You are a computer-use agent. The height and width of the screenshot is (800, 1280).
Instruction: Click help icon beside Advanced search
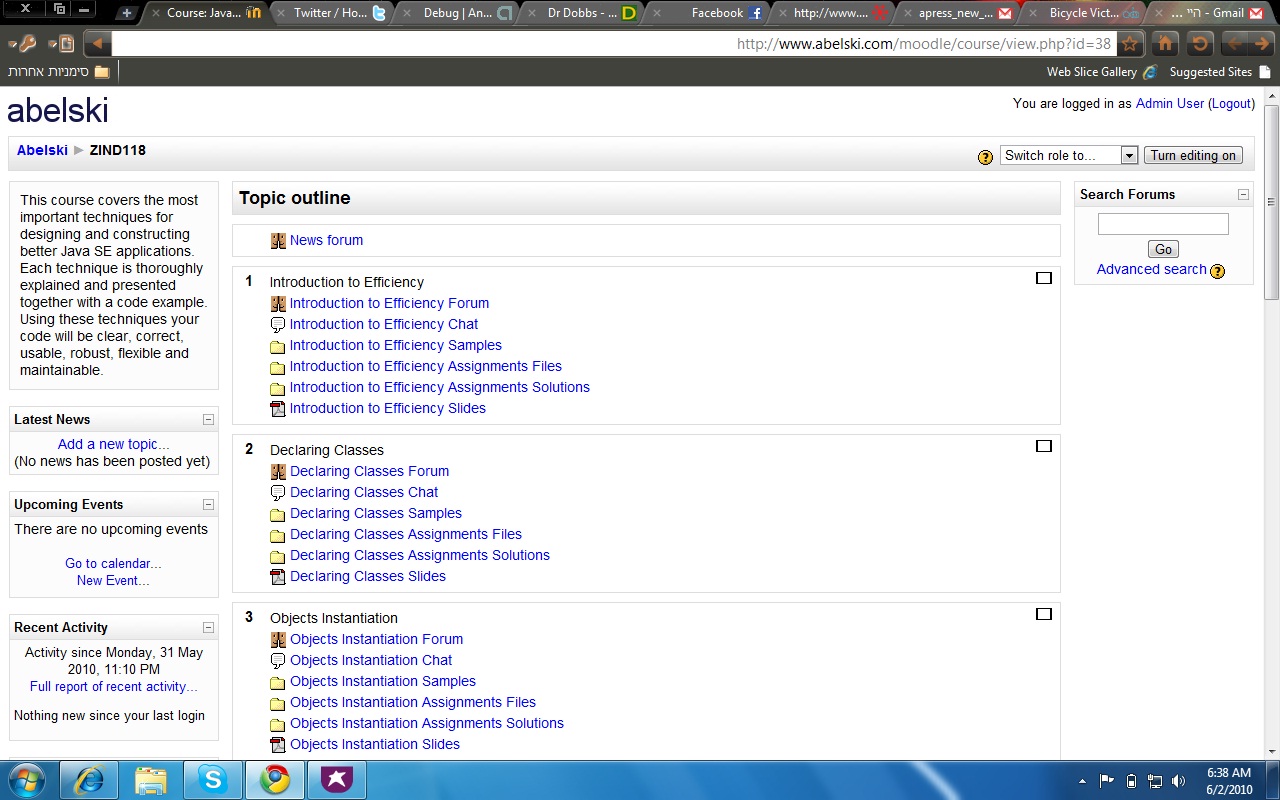pos(1217,271)
